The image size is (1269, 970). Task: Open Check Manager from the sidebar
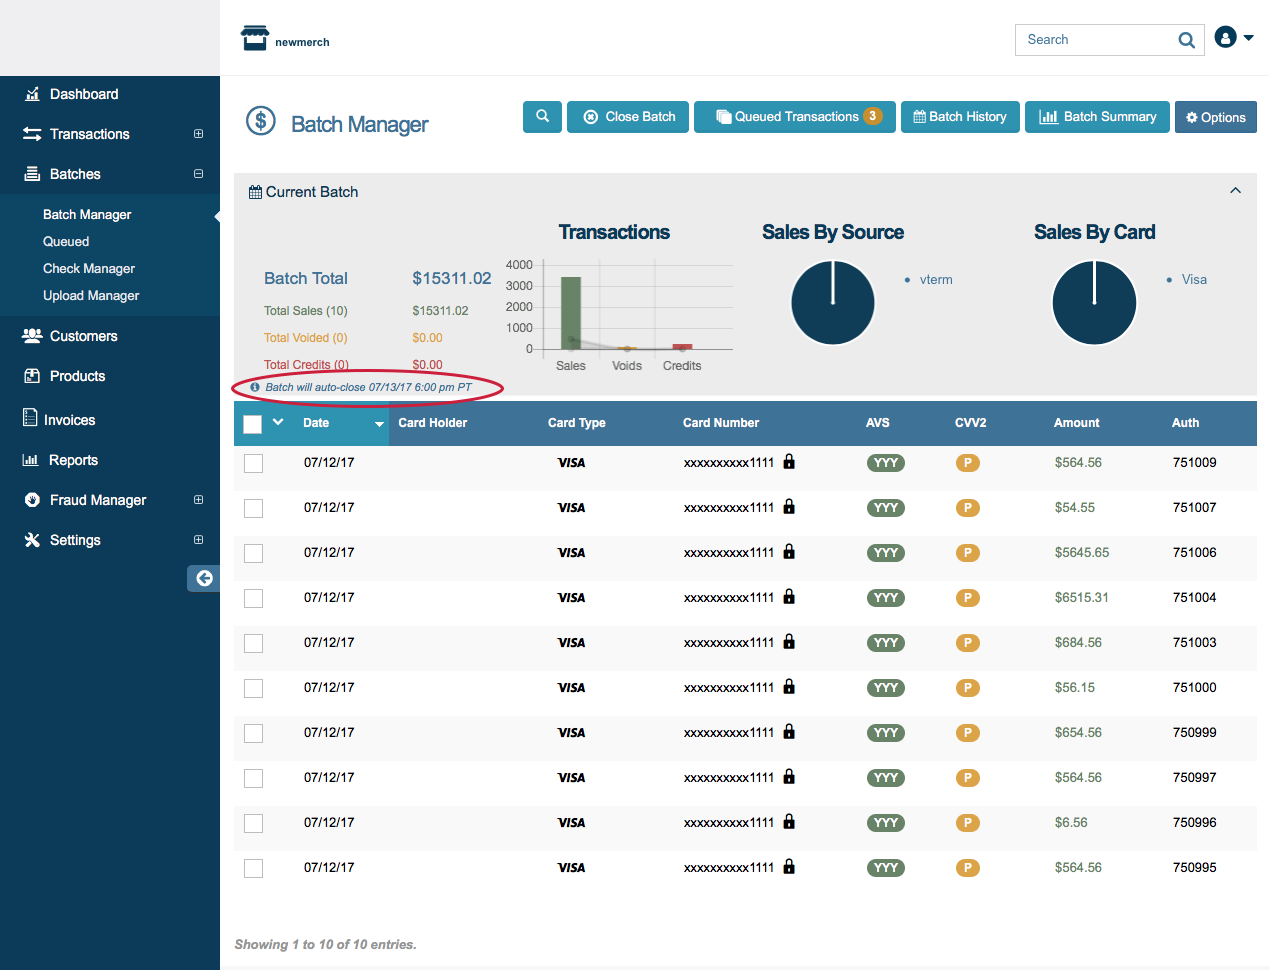tap(89, 268)
